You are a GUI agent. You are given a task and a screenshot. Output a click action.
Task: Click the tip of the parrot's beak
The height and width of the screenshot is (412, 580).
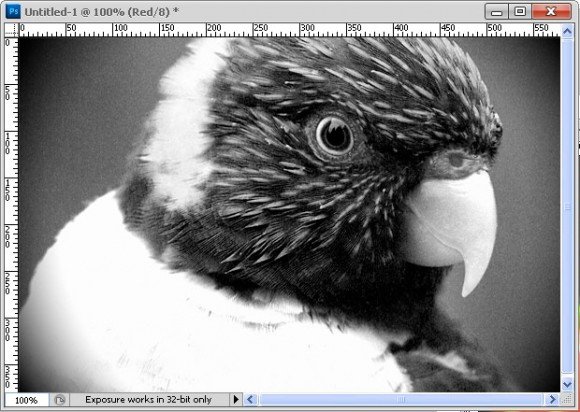pos(467,290)
